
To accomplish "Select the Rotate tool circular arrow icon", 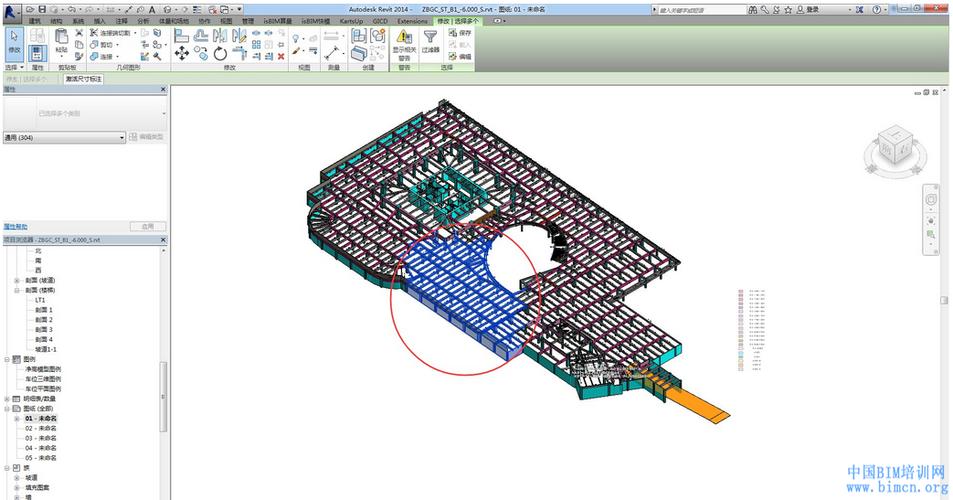I will pos(220,53).
